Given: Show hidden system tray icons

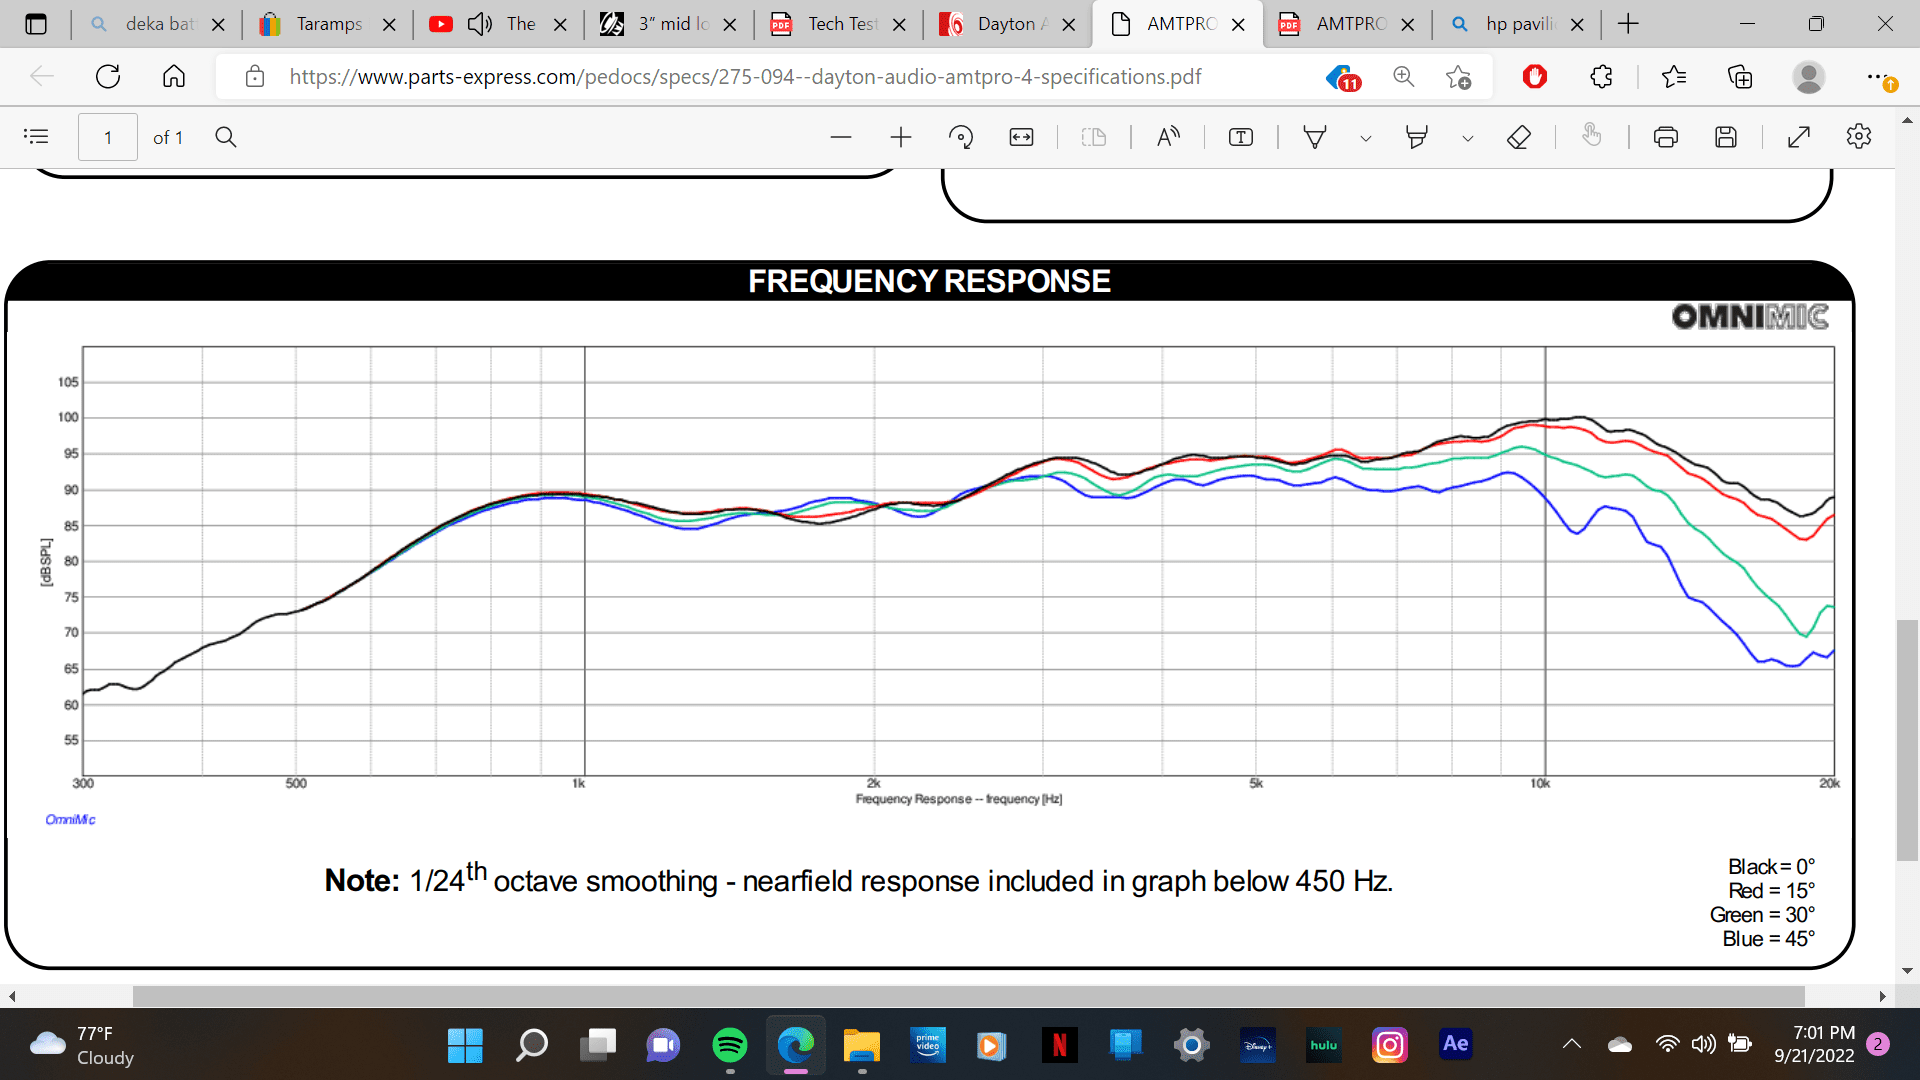Looking at the screenshot, I should point(1572,1044).
